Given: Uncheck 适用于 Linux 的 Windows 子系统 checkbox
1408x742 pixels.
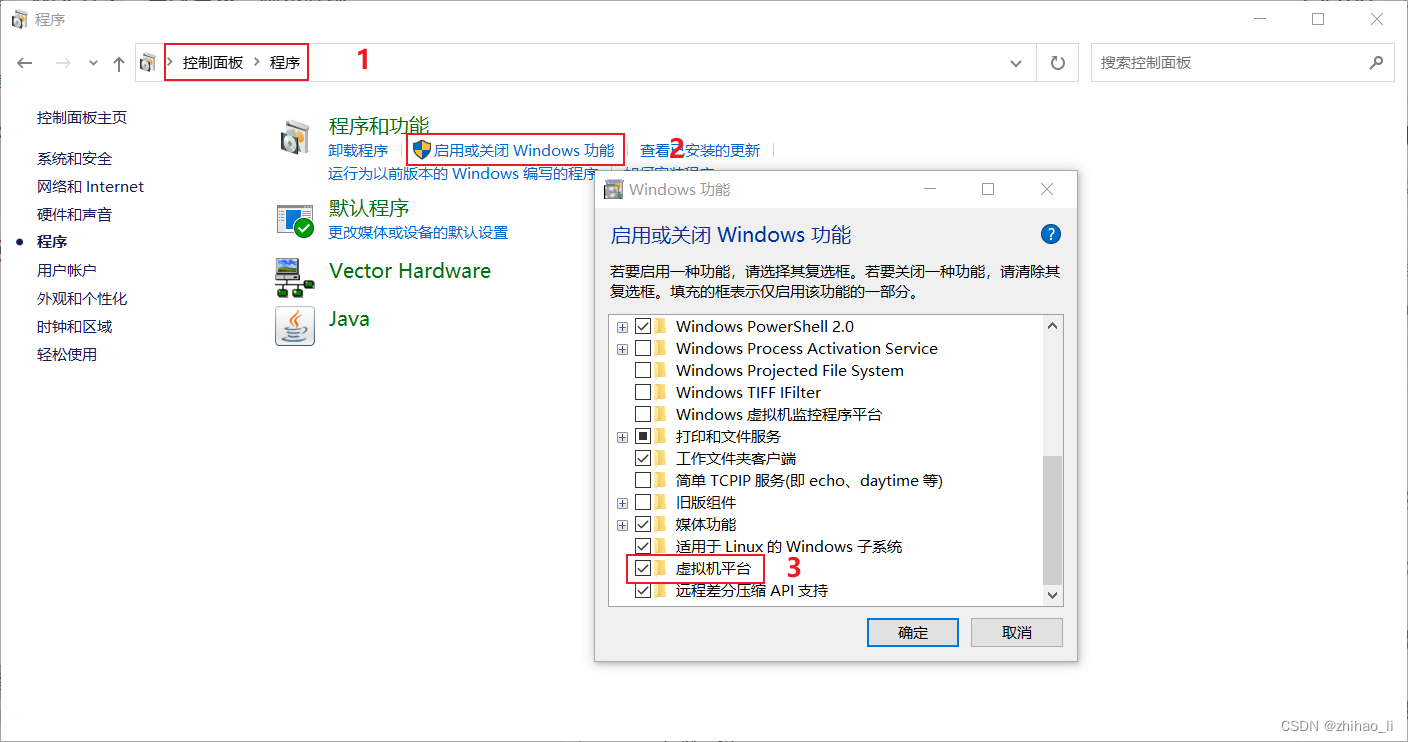Looking at the screenshot, I should click(x=643, y=546).
